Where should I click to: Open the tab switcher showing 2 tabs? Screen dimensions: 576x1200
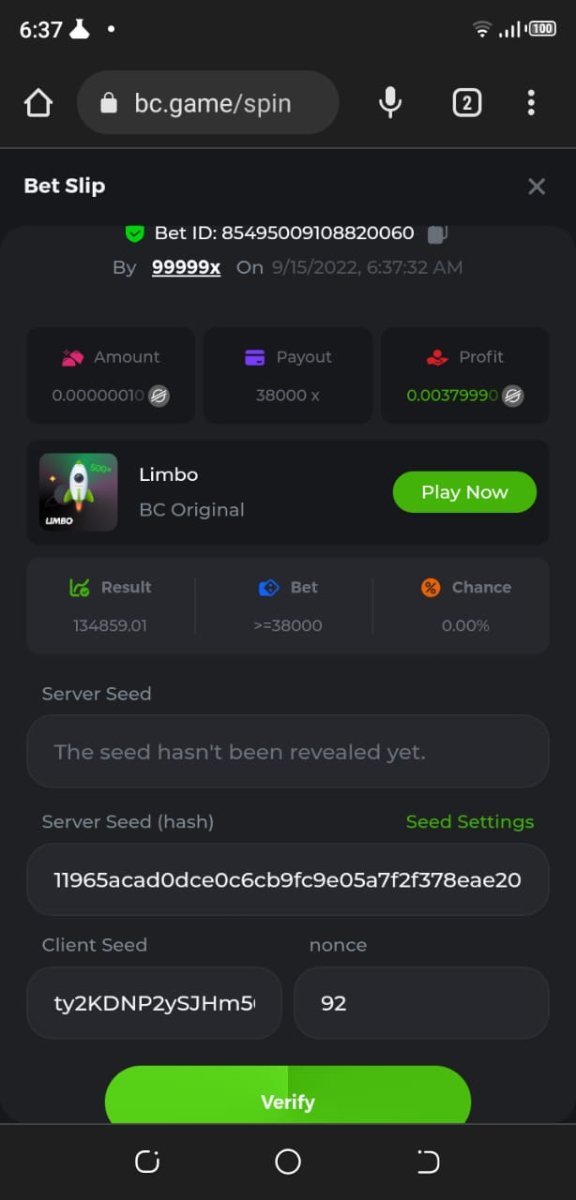(x=467, y=102)
